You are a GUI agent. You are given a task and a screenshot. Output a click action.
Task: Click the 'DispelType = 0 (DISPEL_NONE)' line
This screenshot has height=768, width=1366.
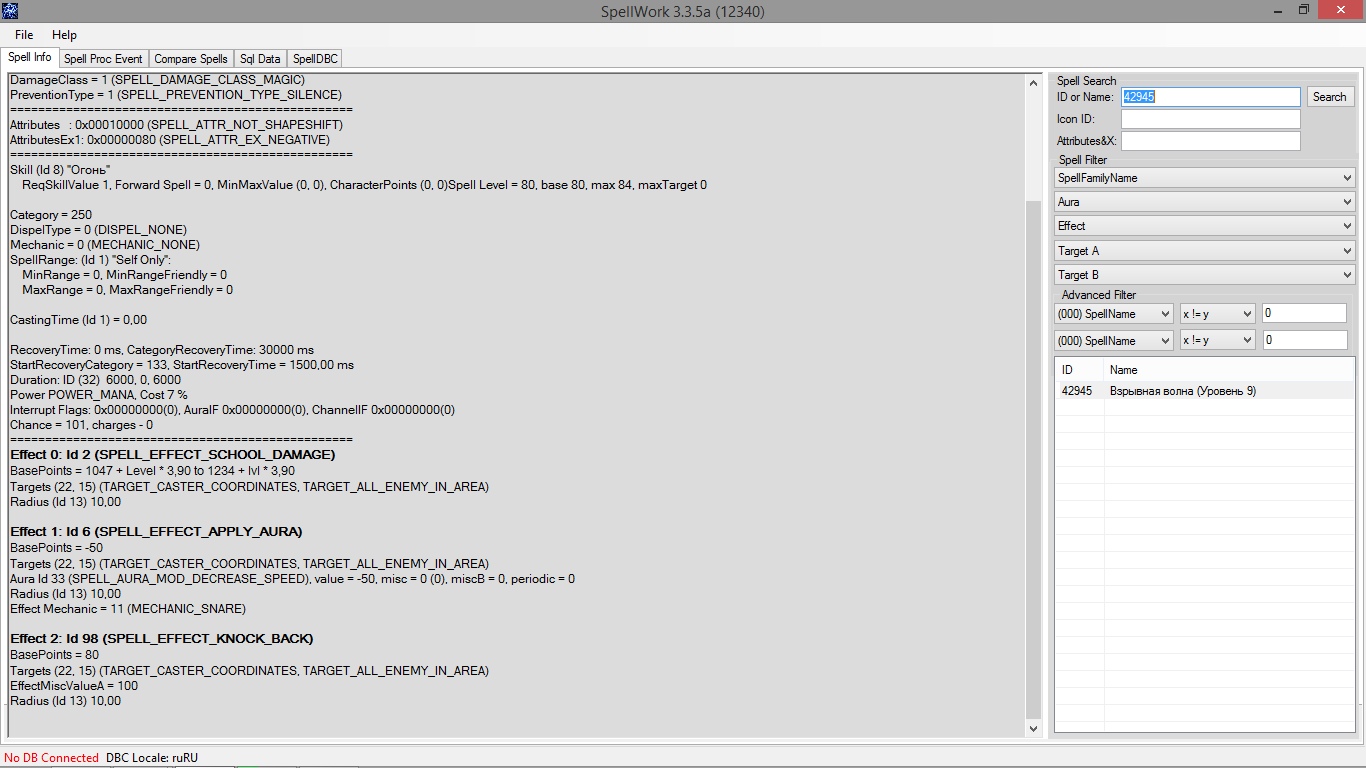(98, 230)
